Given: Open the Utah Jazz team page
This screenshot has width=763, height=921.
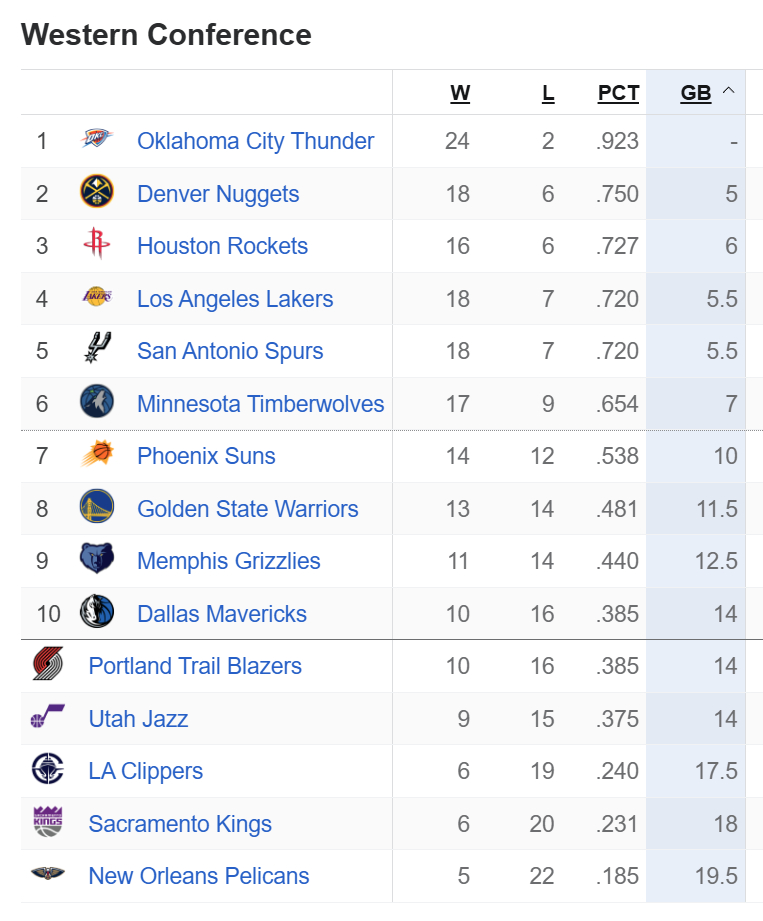Looking at the screenshot, I should (138, 719).
